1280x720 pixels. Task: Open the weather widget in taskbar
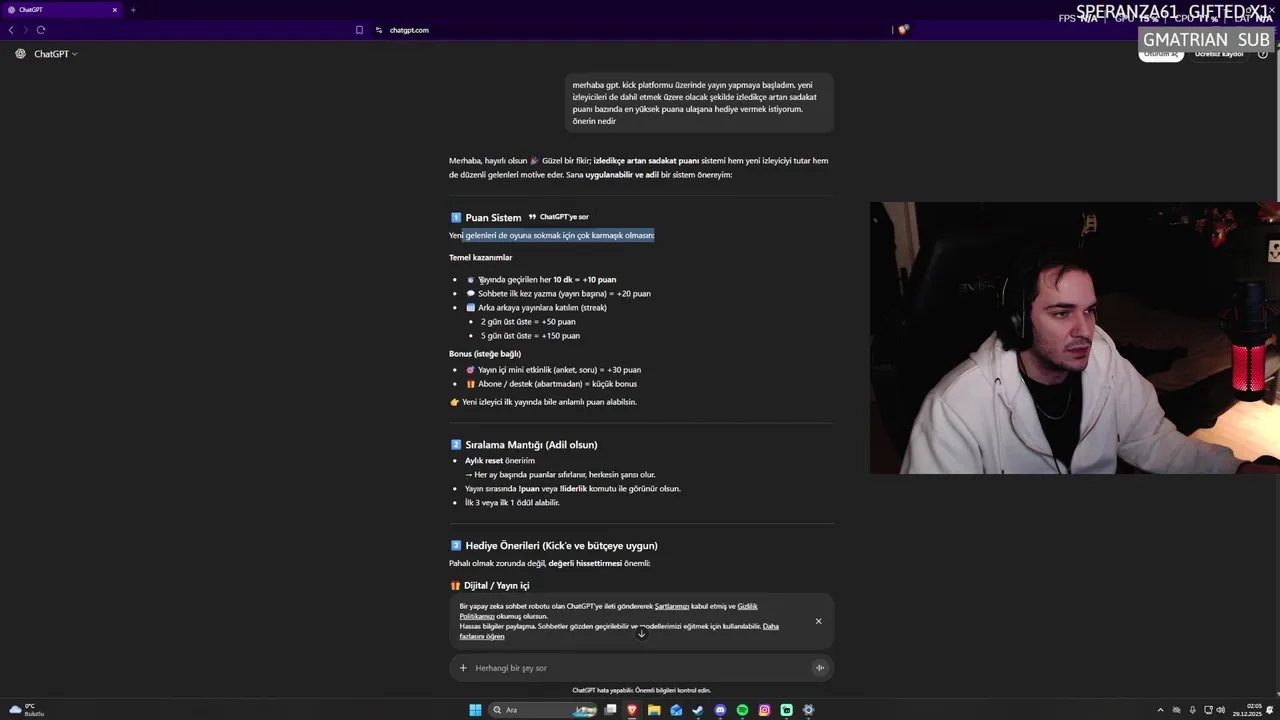[27, 710]
